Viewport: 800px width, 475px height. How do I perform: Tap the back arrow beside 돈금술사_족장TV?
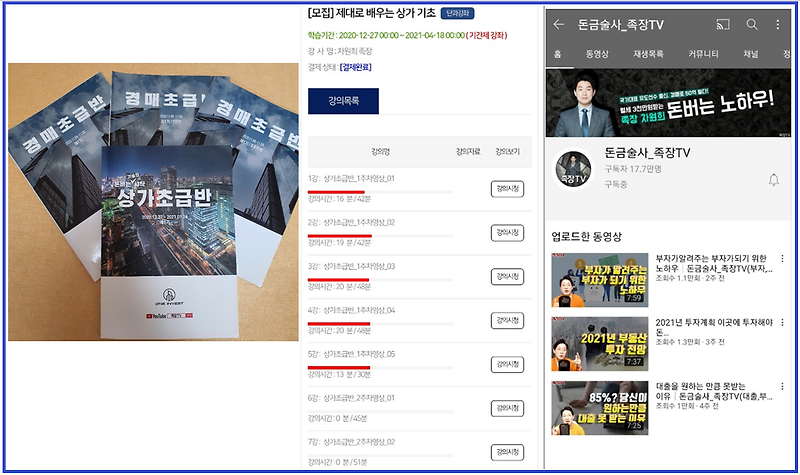coord(559,24)
